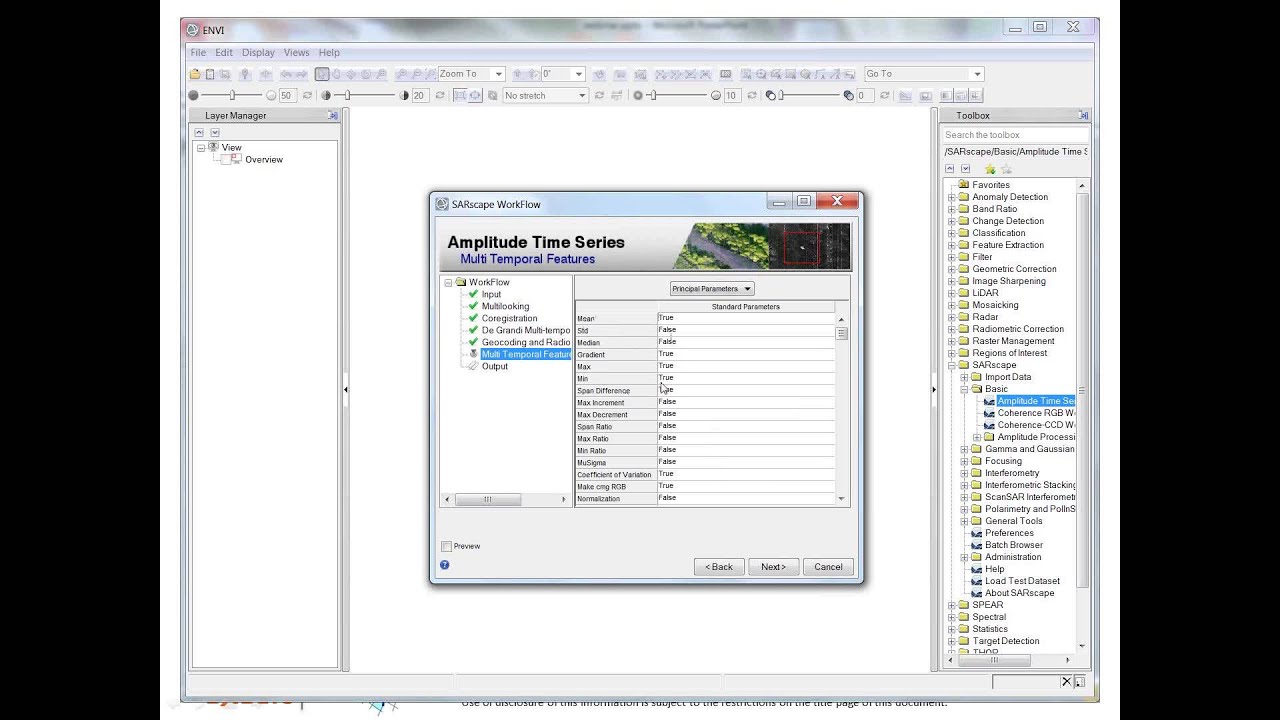Detach Toolbox panel using pin icon
Viewport: 1280px width, 720px height.
(x=1083, y=116)
